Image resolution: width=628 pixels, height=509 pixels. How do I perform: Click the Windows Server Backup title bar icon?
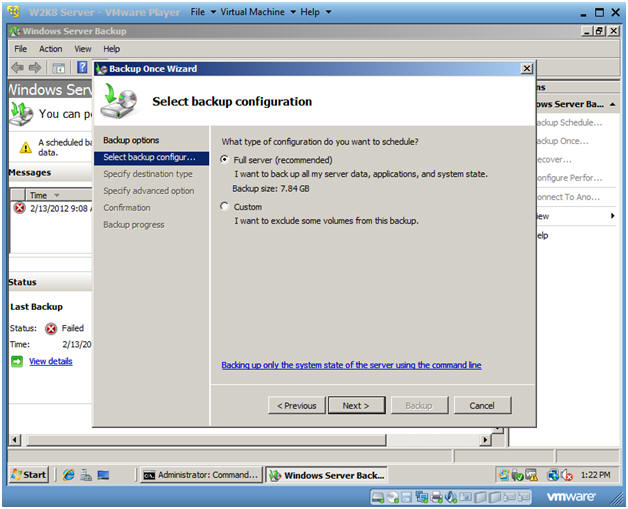coord(14,31)
